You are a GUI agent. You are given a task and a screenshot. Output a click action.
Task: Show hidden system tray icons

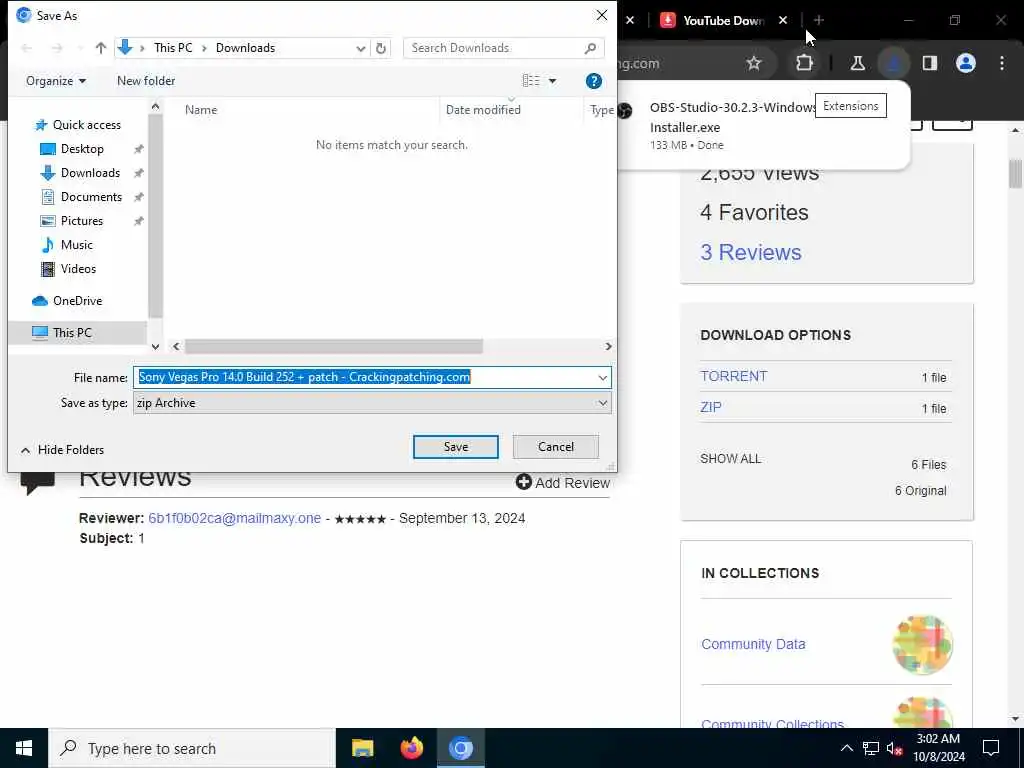[846, 748]
